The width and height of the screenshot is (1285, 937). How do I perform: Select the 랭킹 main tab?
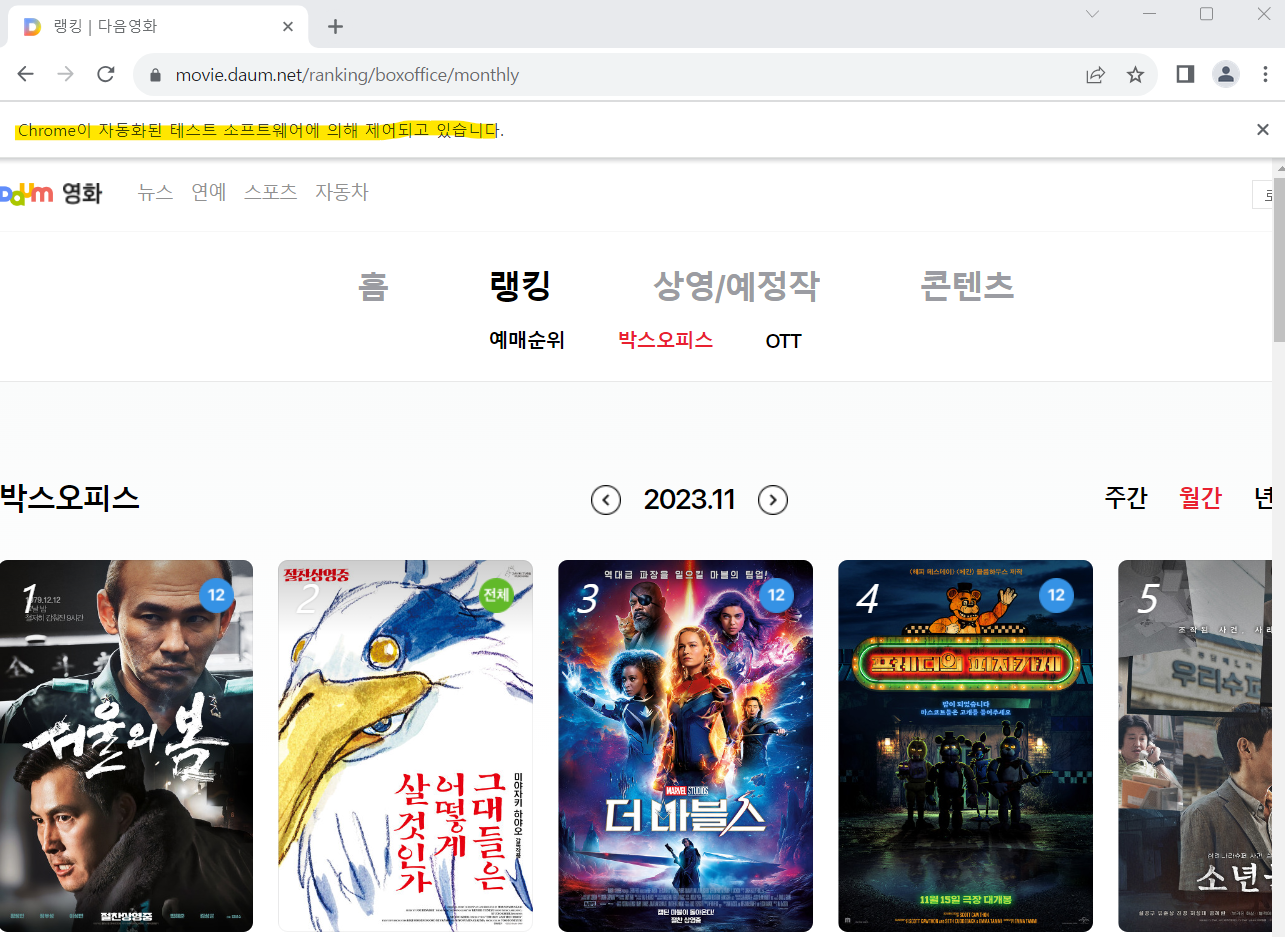(520, 287)
